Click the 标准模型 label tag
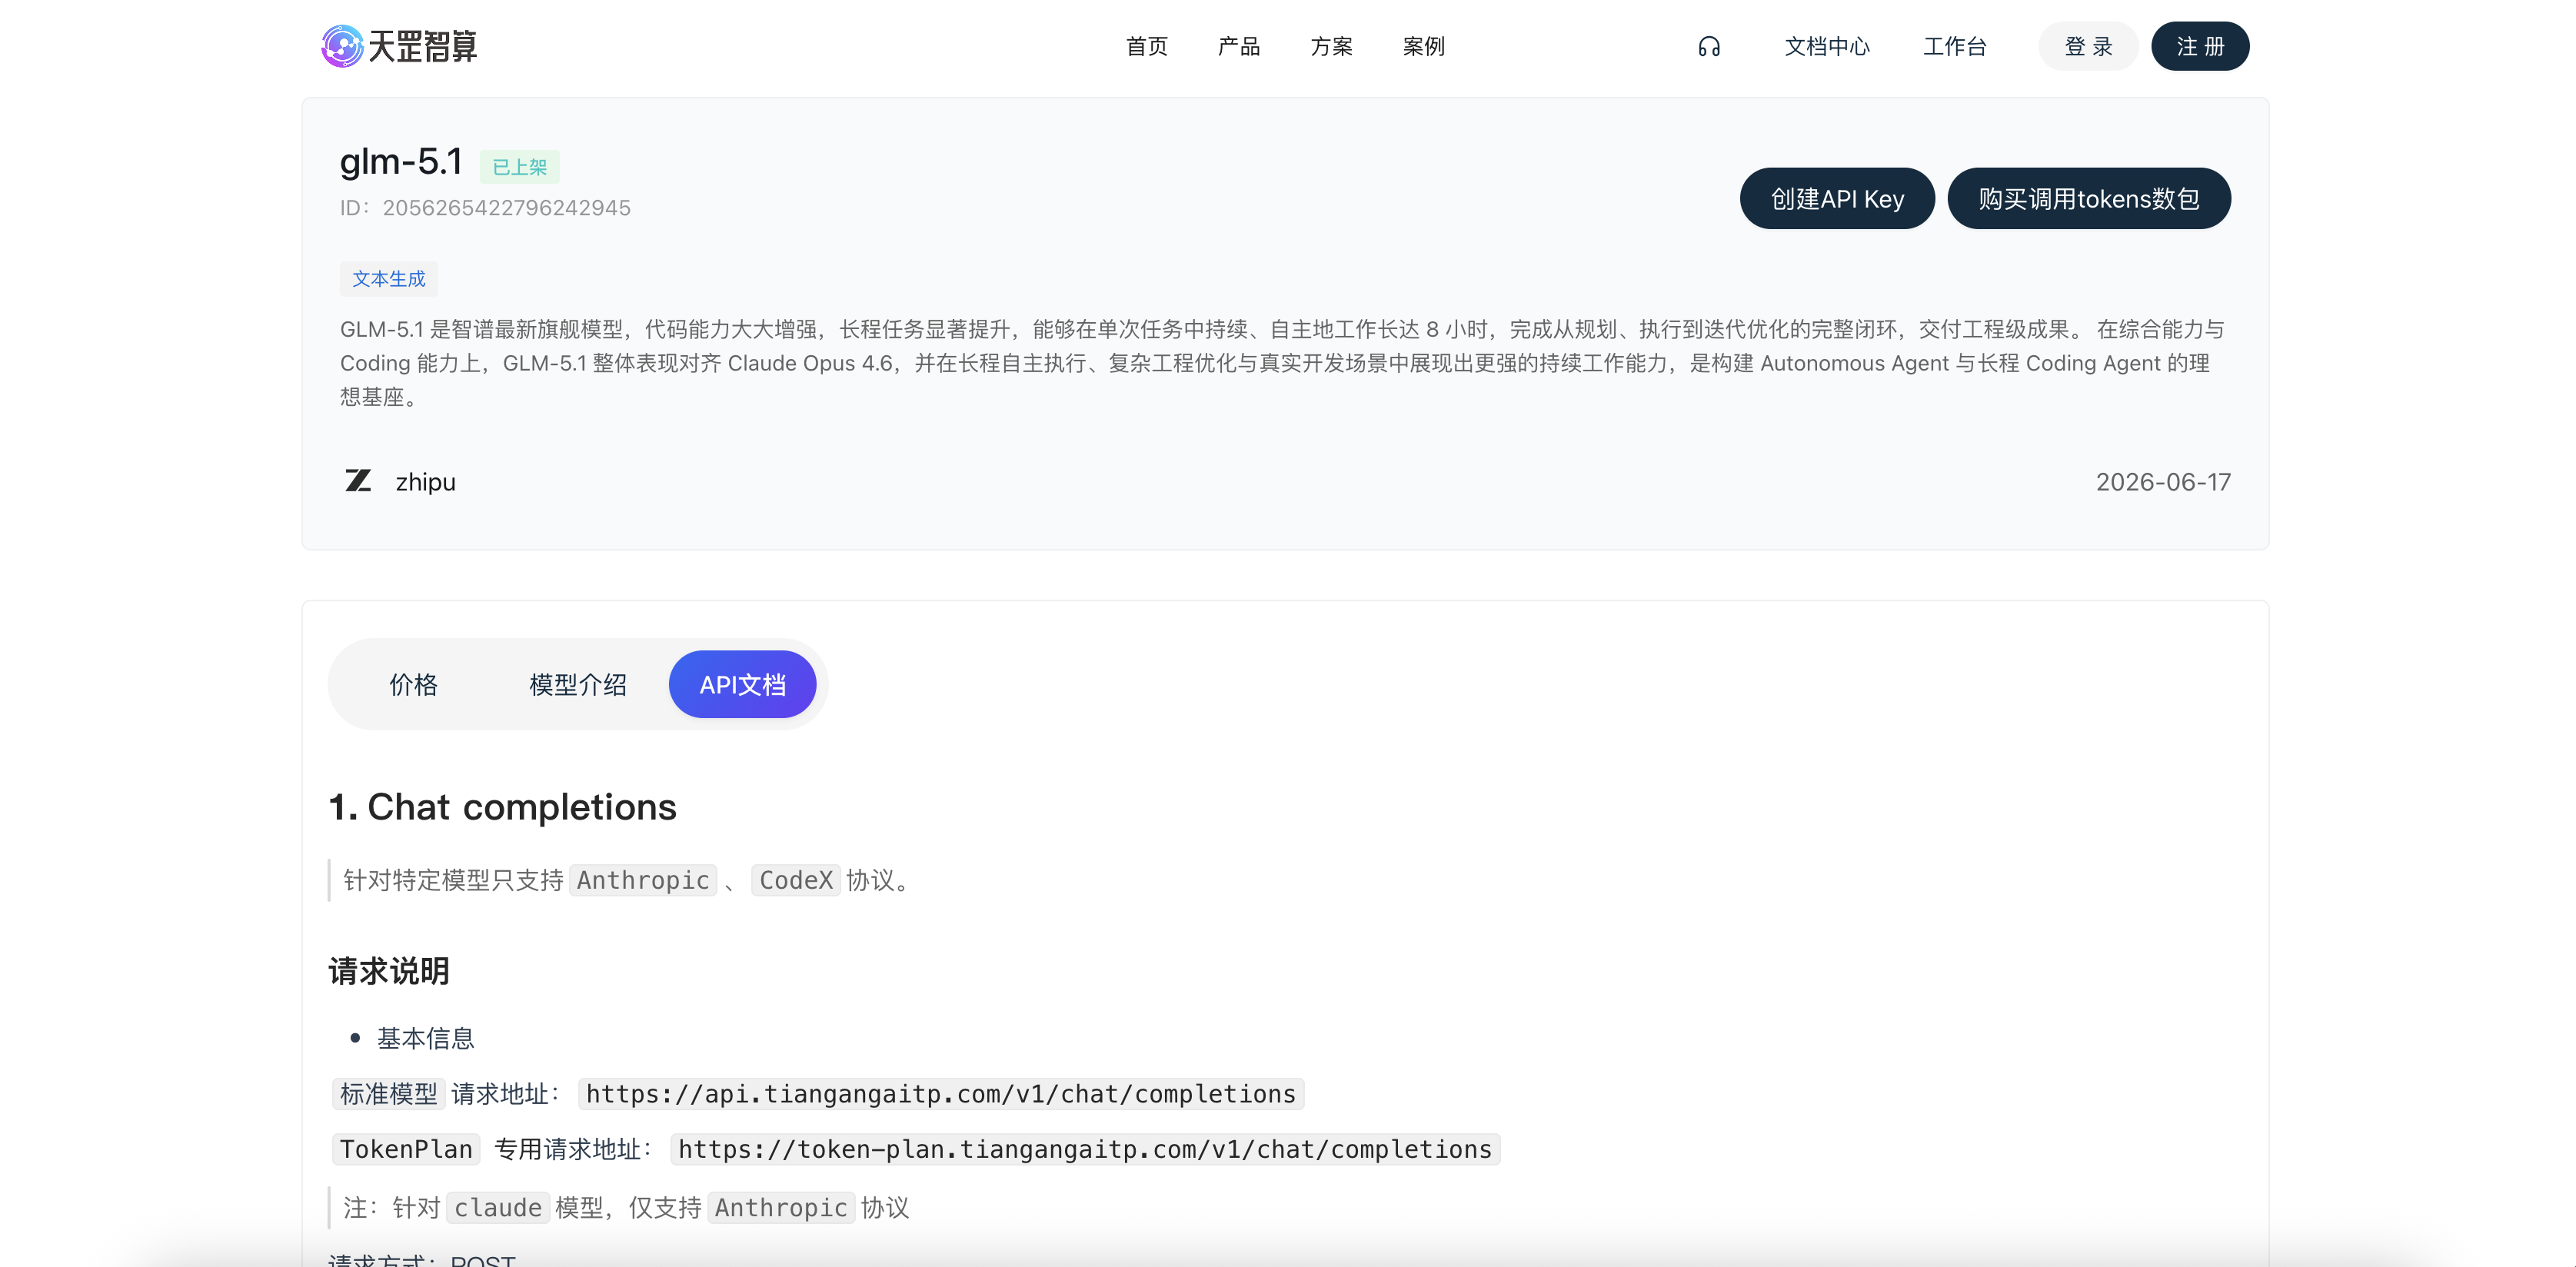Image resolution: width=2576 pixels, height=1267 pixels. coord(389,1094)
